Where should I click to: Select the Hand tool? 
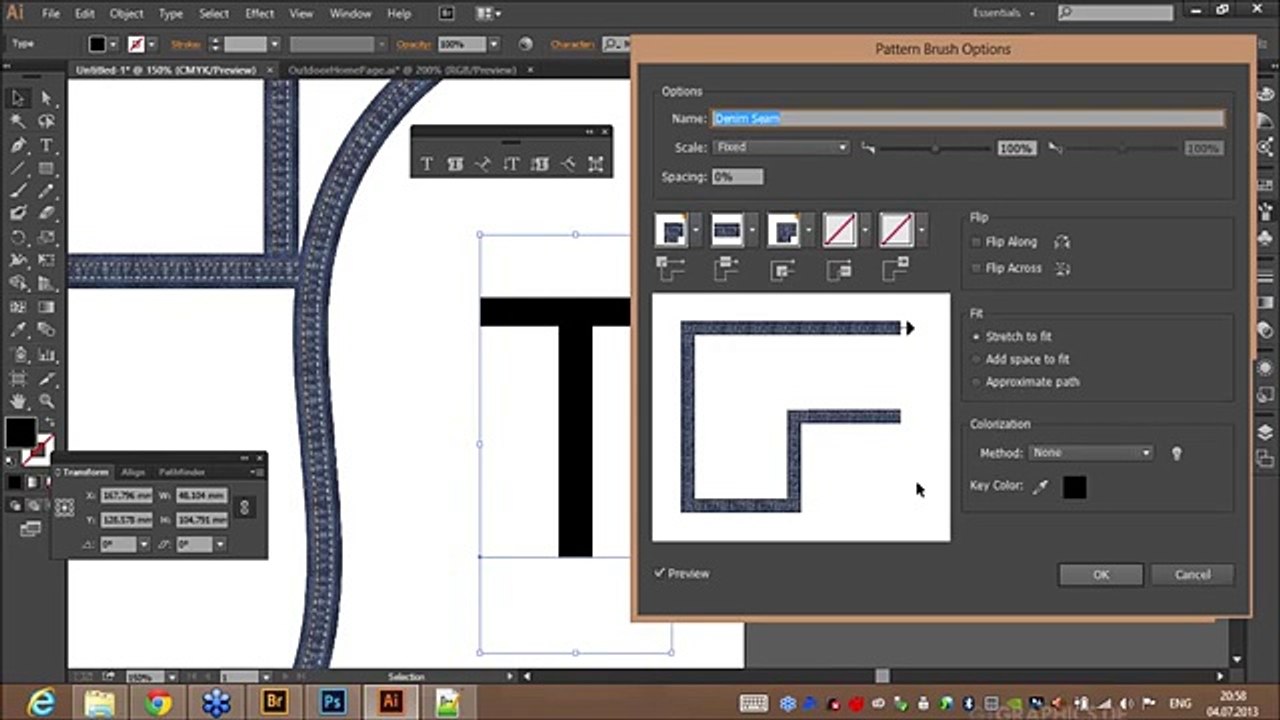[18, 401]
